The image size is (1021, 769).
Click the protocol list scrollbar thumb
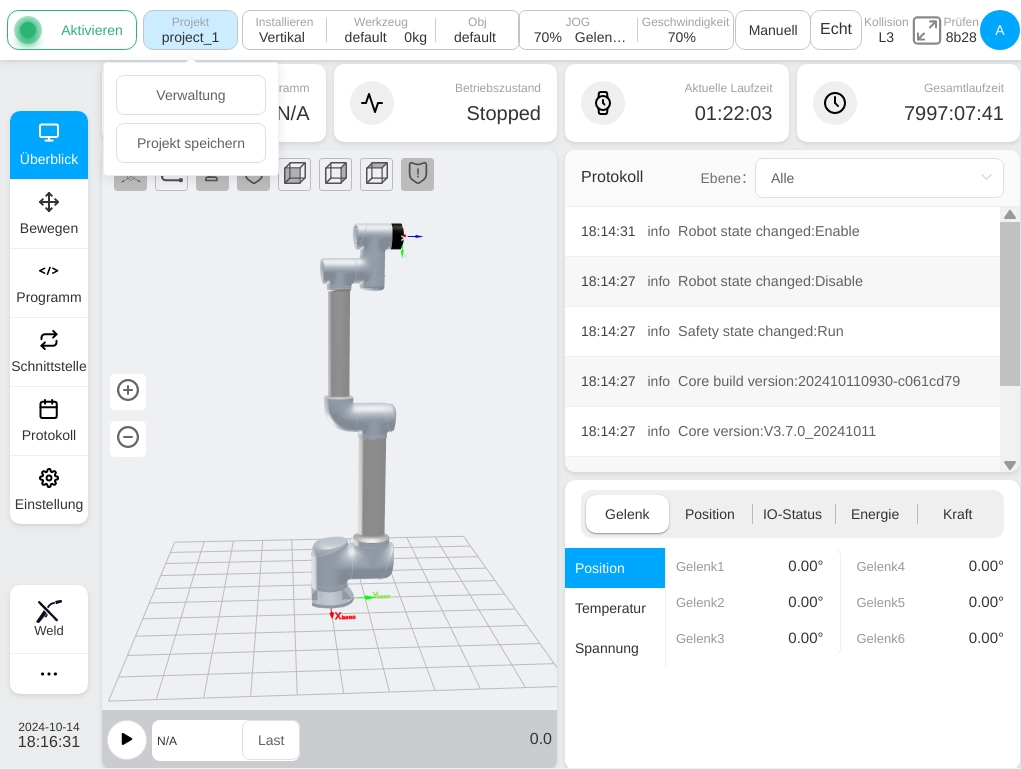[x=1010, y=303]
